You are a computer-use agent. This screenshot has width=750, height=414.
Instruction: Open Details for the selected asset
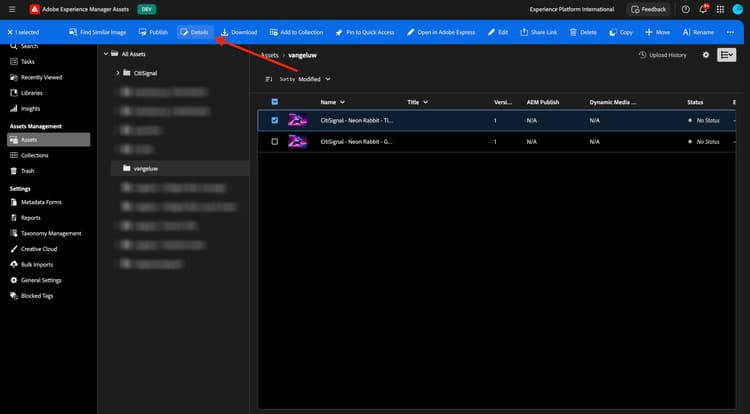(x=195, y=32)
